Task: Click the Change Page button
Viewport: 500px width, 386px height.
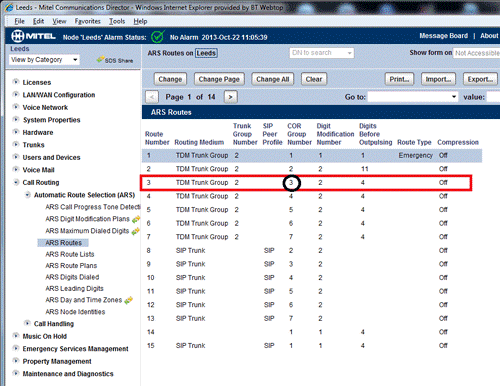Action: point(219,79)
